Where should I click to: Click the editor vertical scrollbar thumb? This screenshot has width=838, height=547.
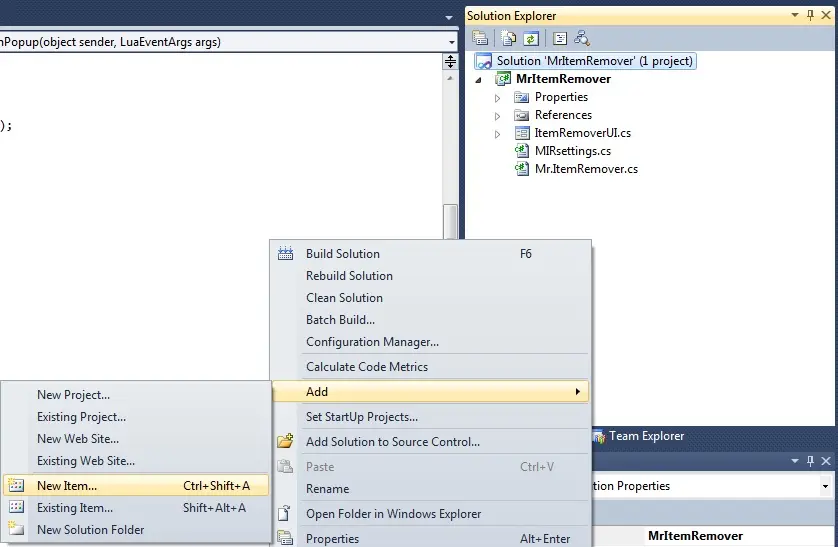click(x=451, y=221)
